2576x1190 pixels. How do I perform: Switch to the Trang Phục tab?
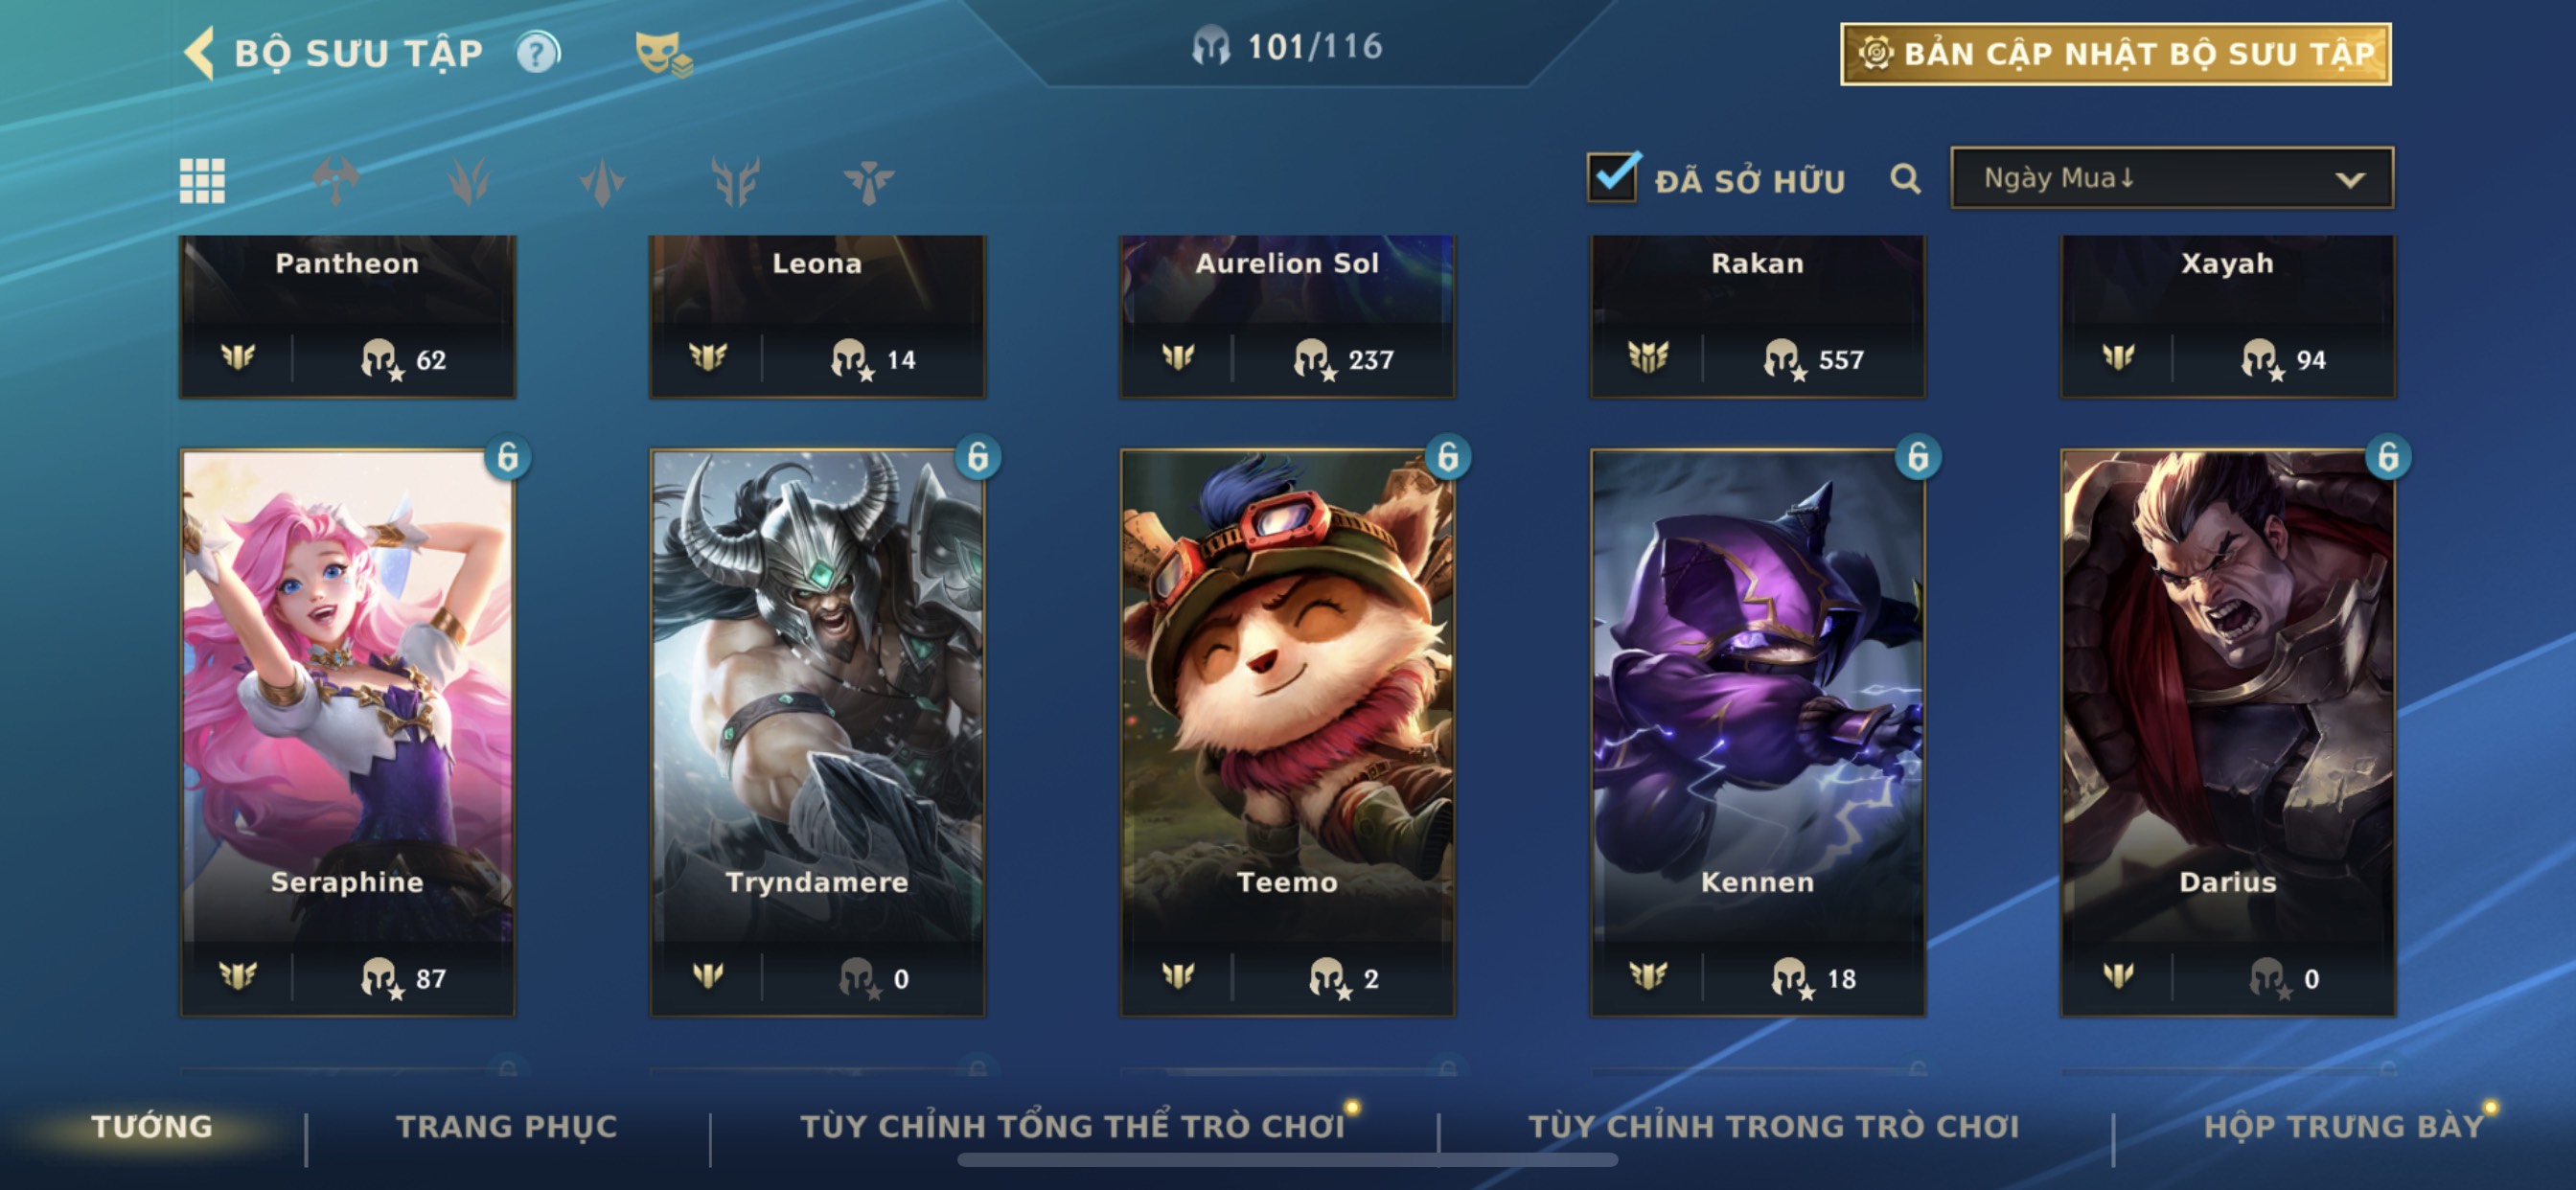point(507,1125)
